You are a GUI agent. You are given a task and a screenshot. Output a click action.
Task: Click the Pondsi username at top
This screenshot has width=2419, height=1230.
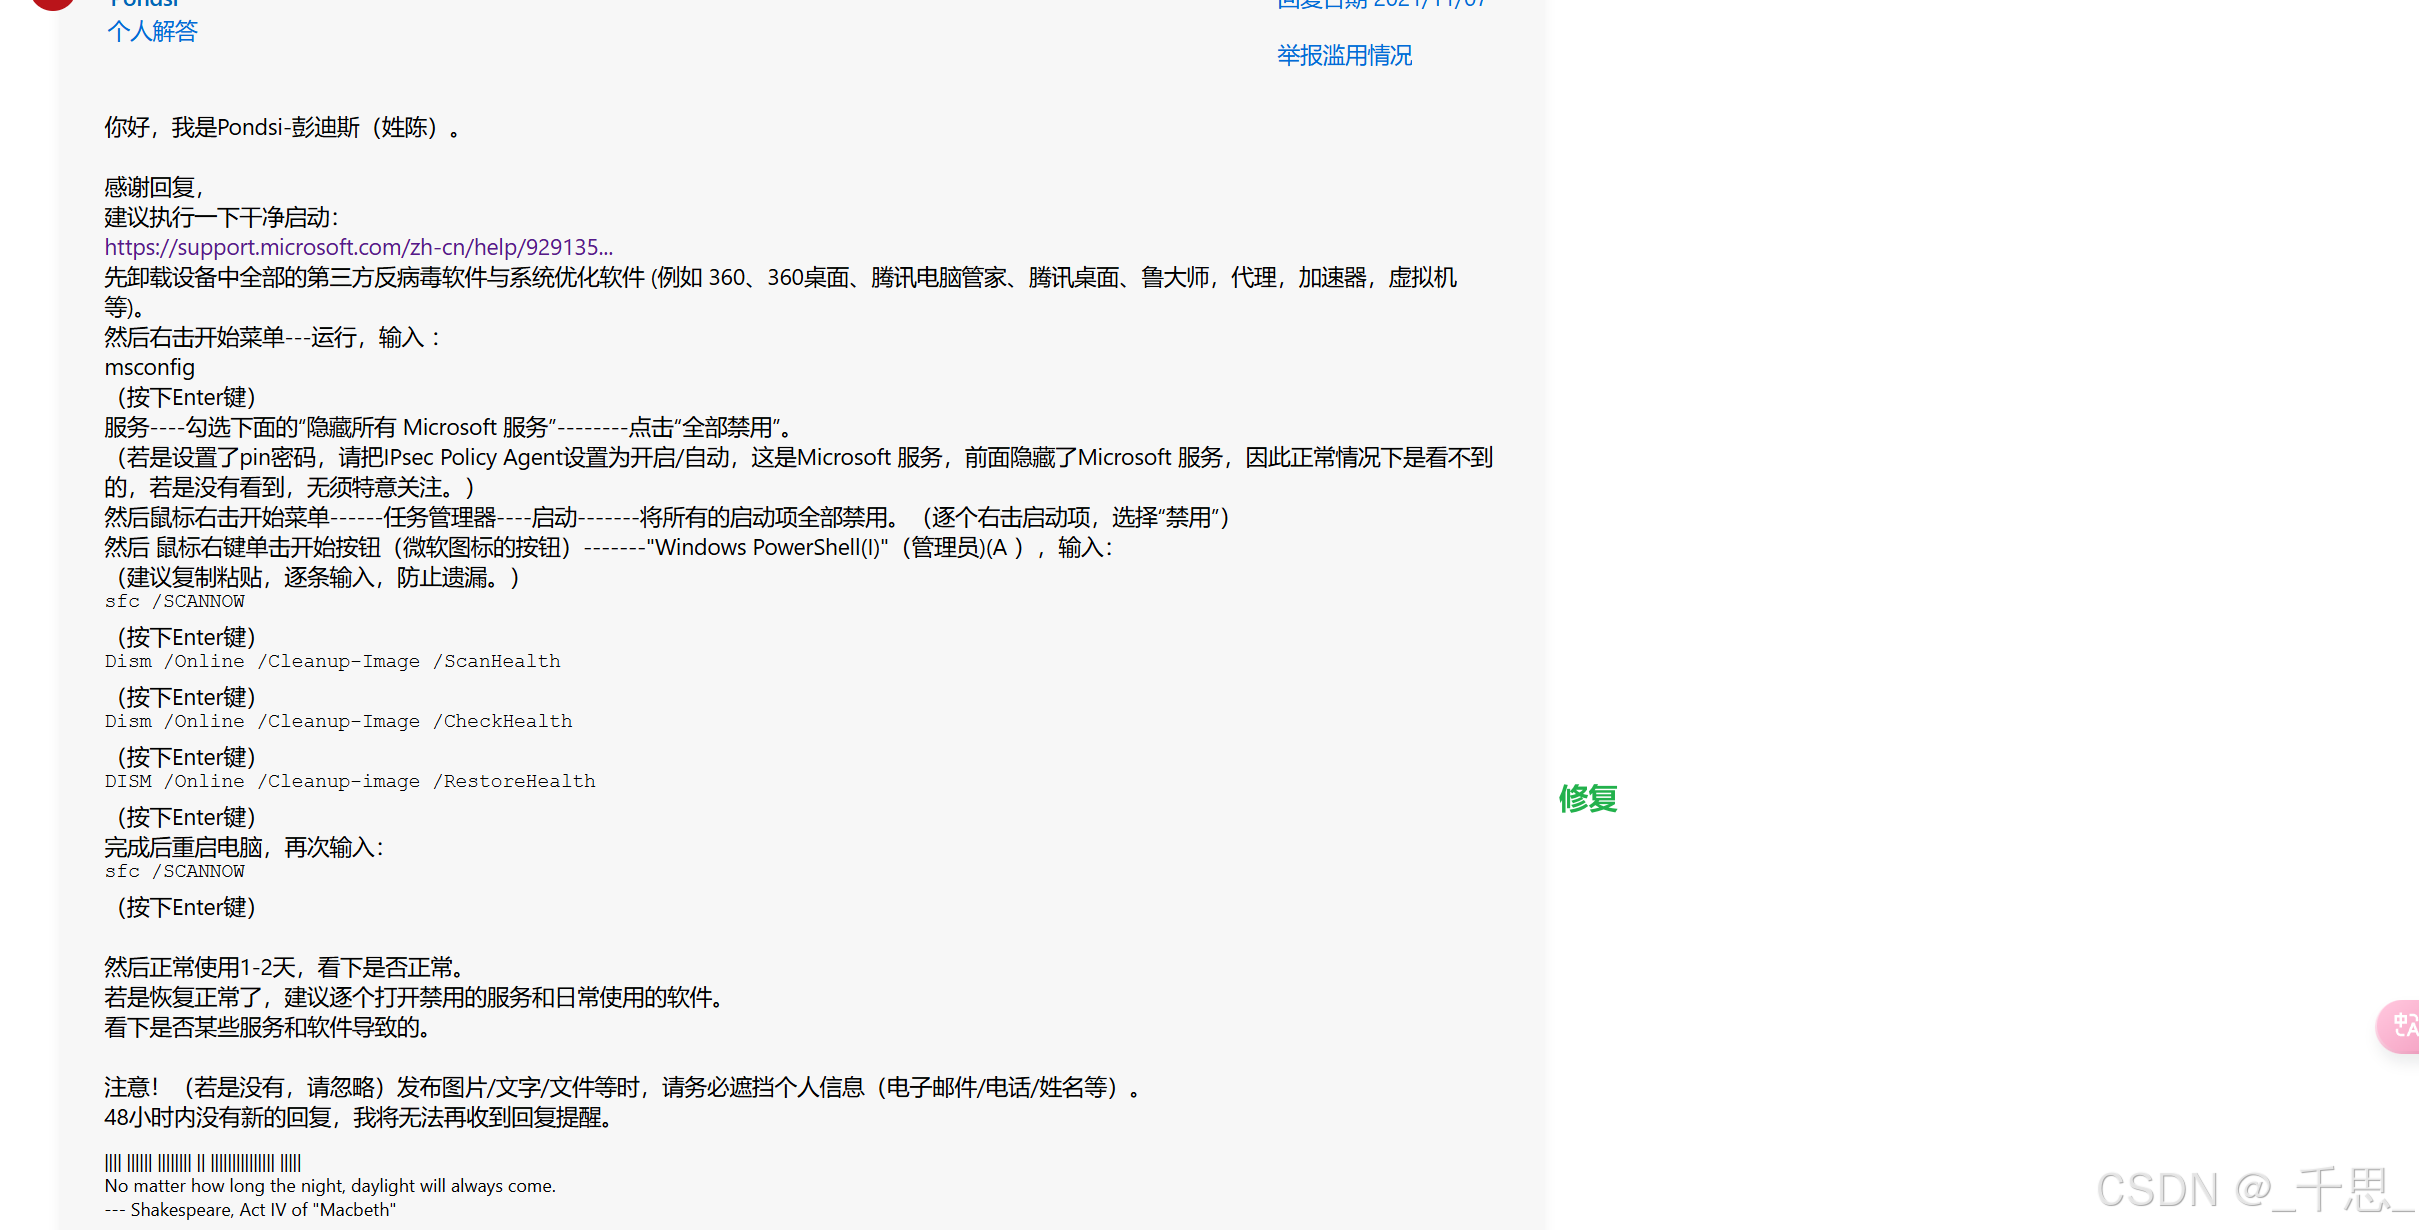(x=145, y=3)
